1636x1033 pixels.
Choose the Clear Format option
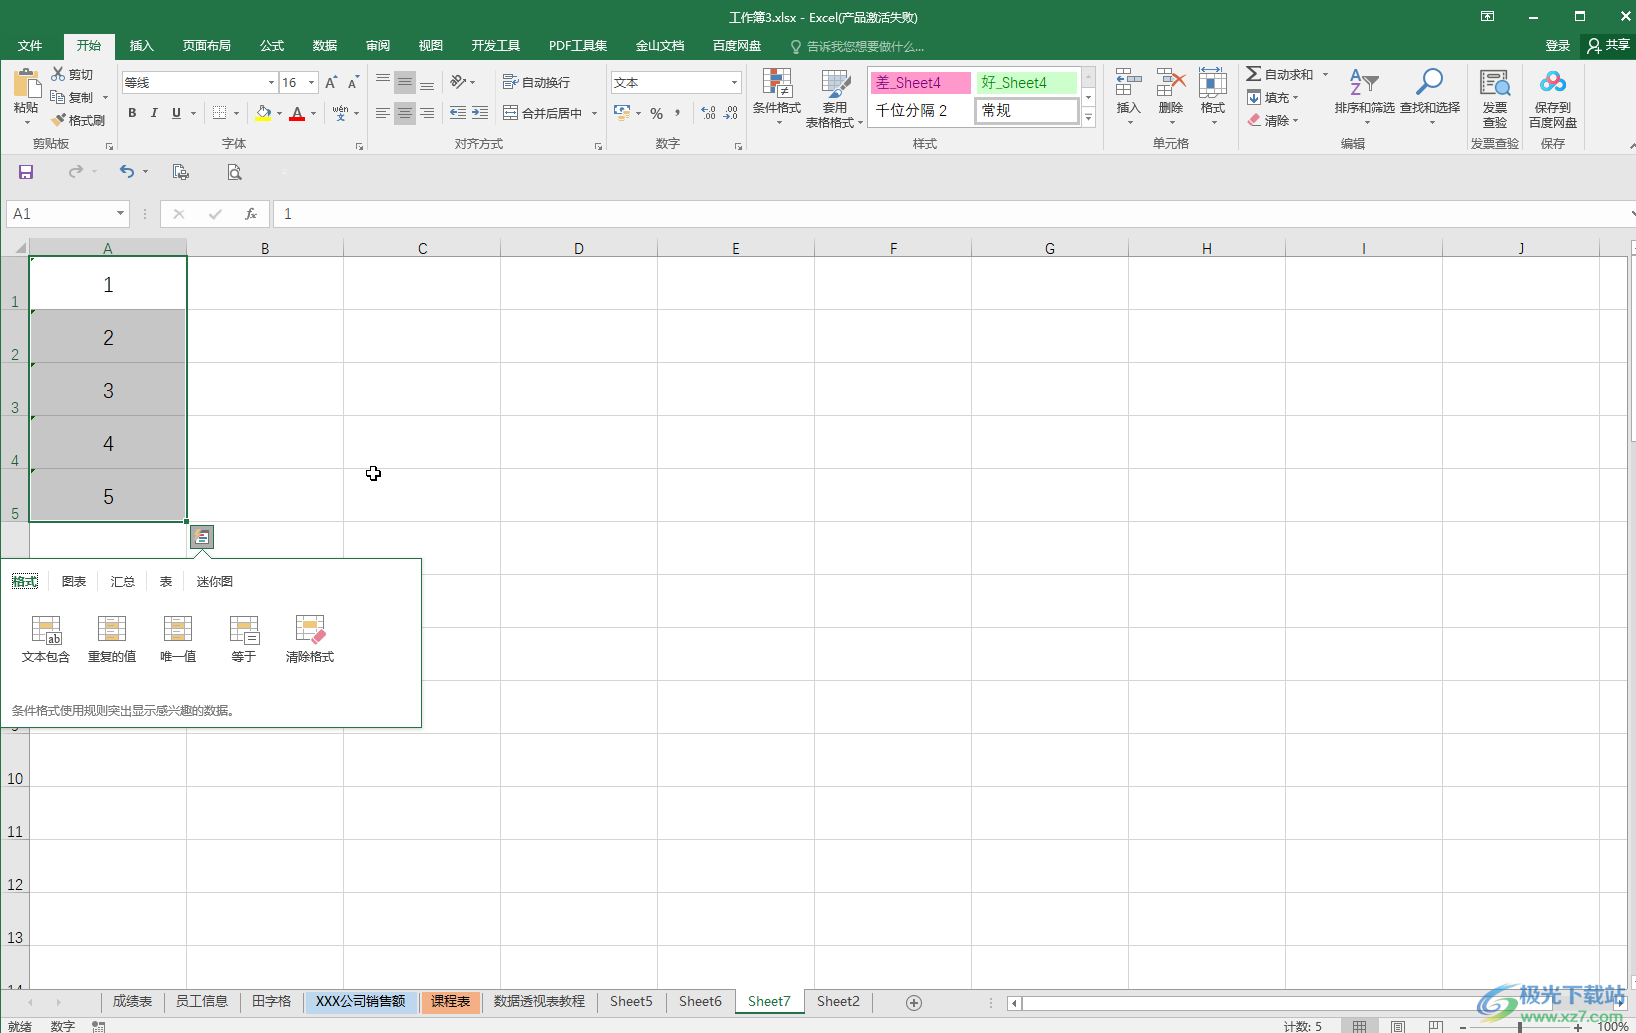310,639
